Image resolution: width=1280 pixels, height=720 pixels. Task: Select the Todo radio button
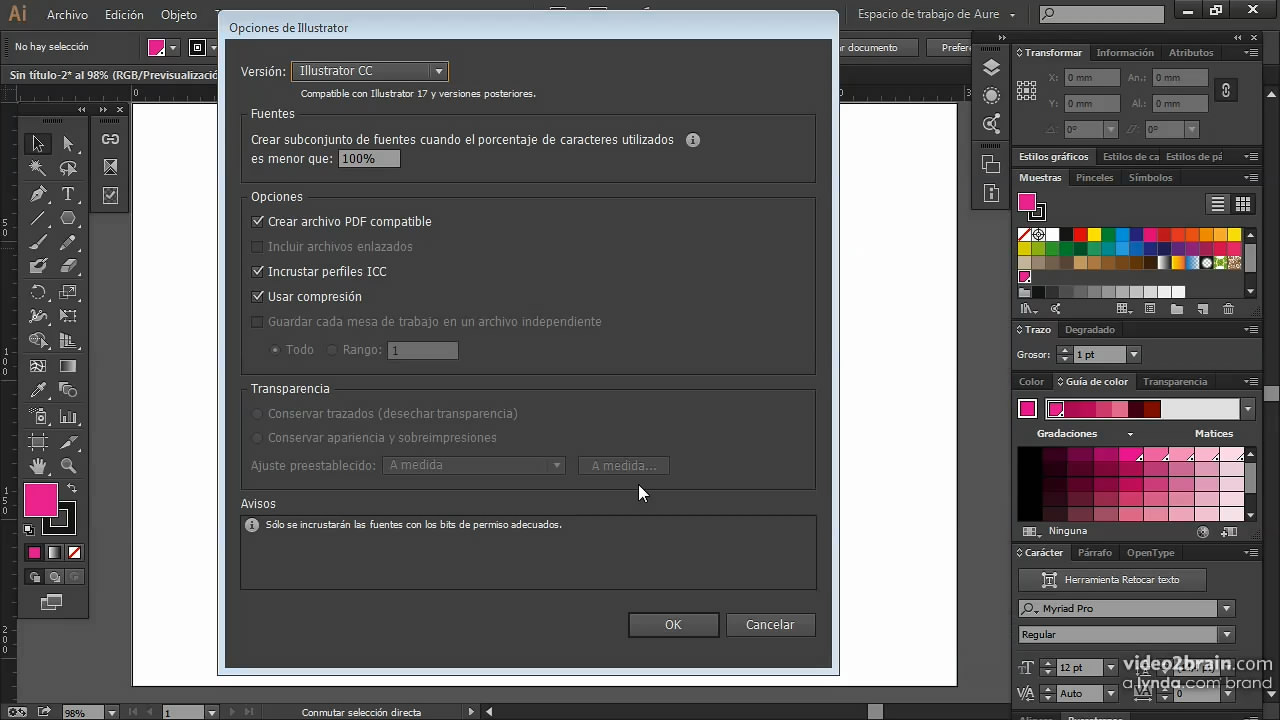point(276,350)
